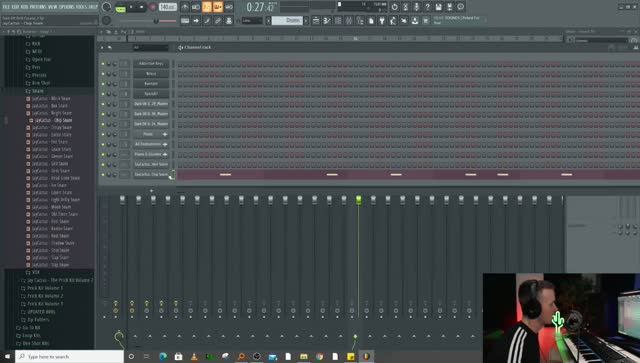
Task: Click the mixer view icon
Action: click(x=349, y=20)
